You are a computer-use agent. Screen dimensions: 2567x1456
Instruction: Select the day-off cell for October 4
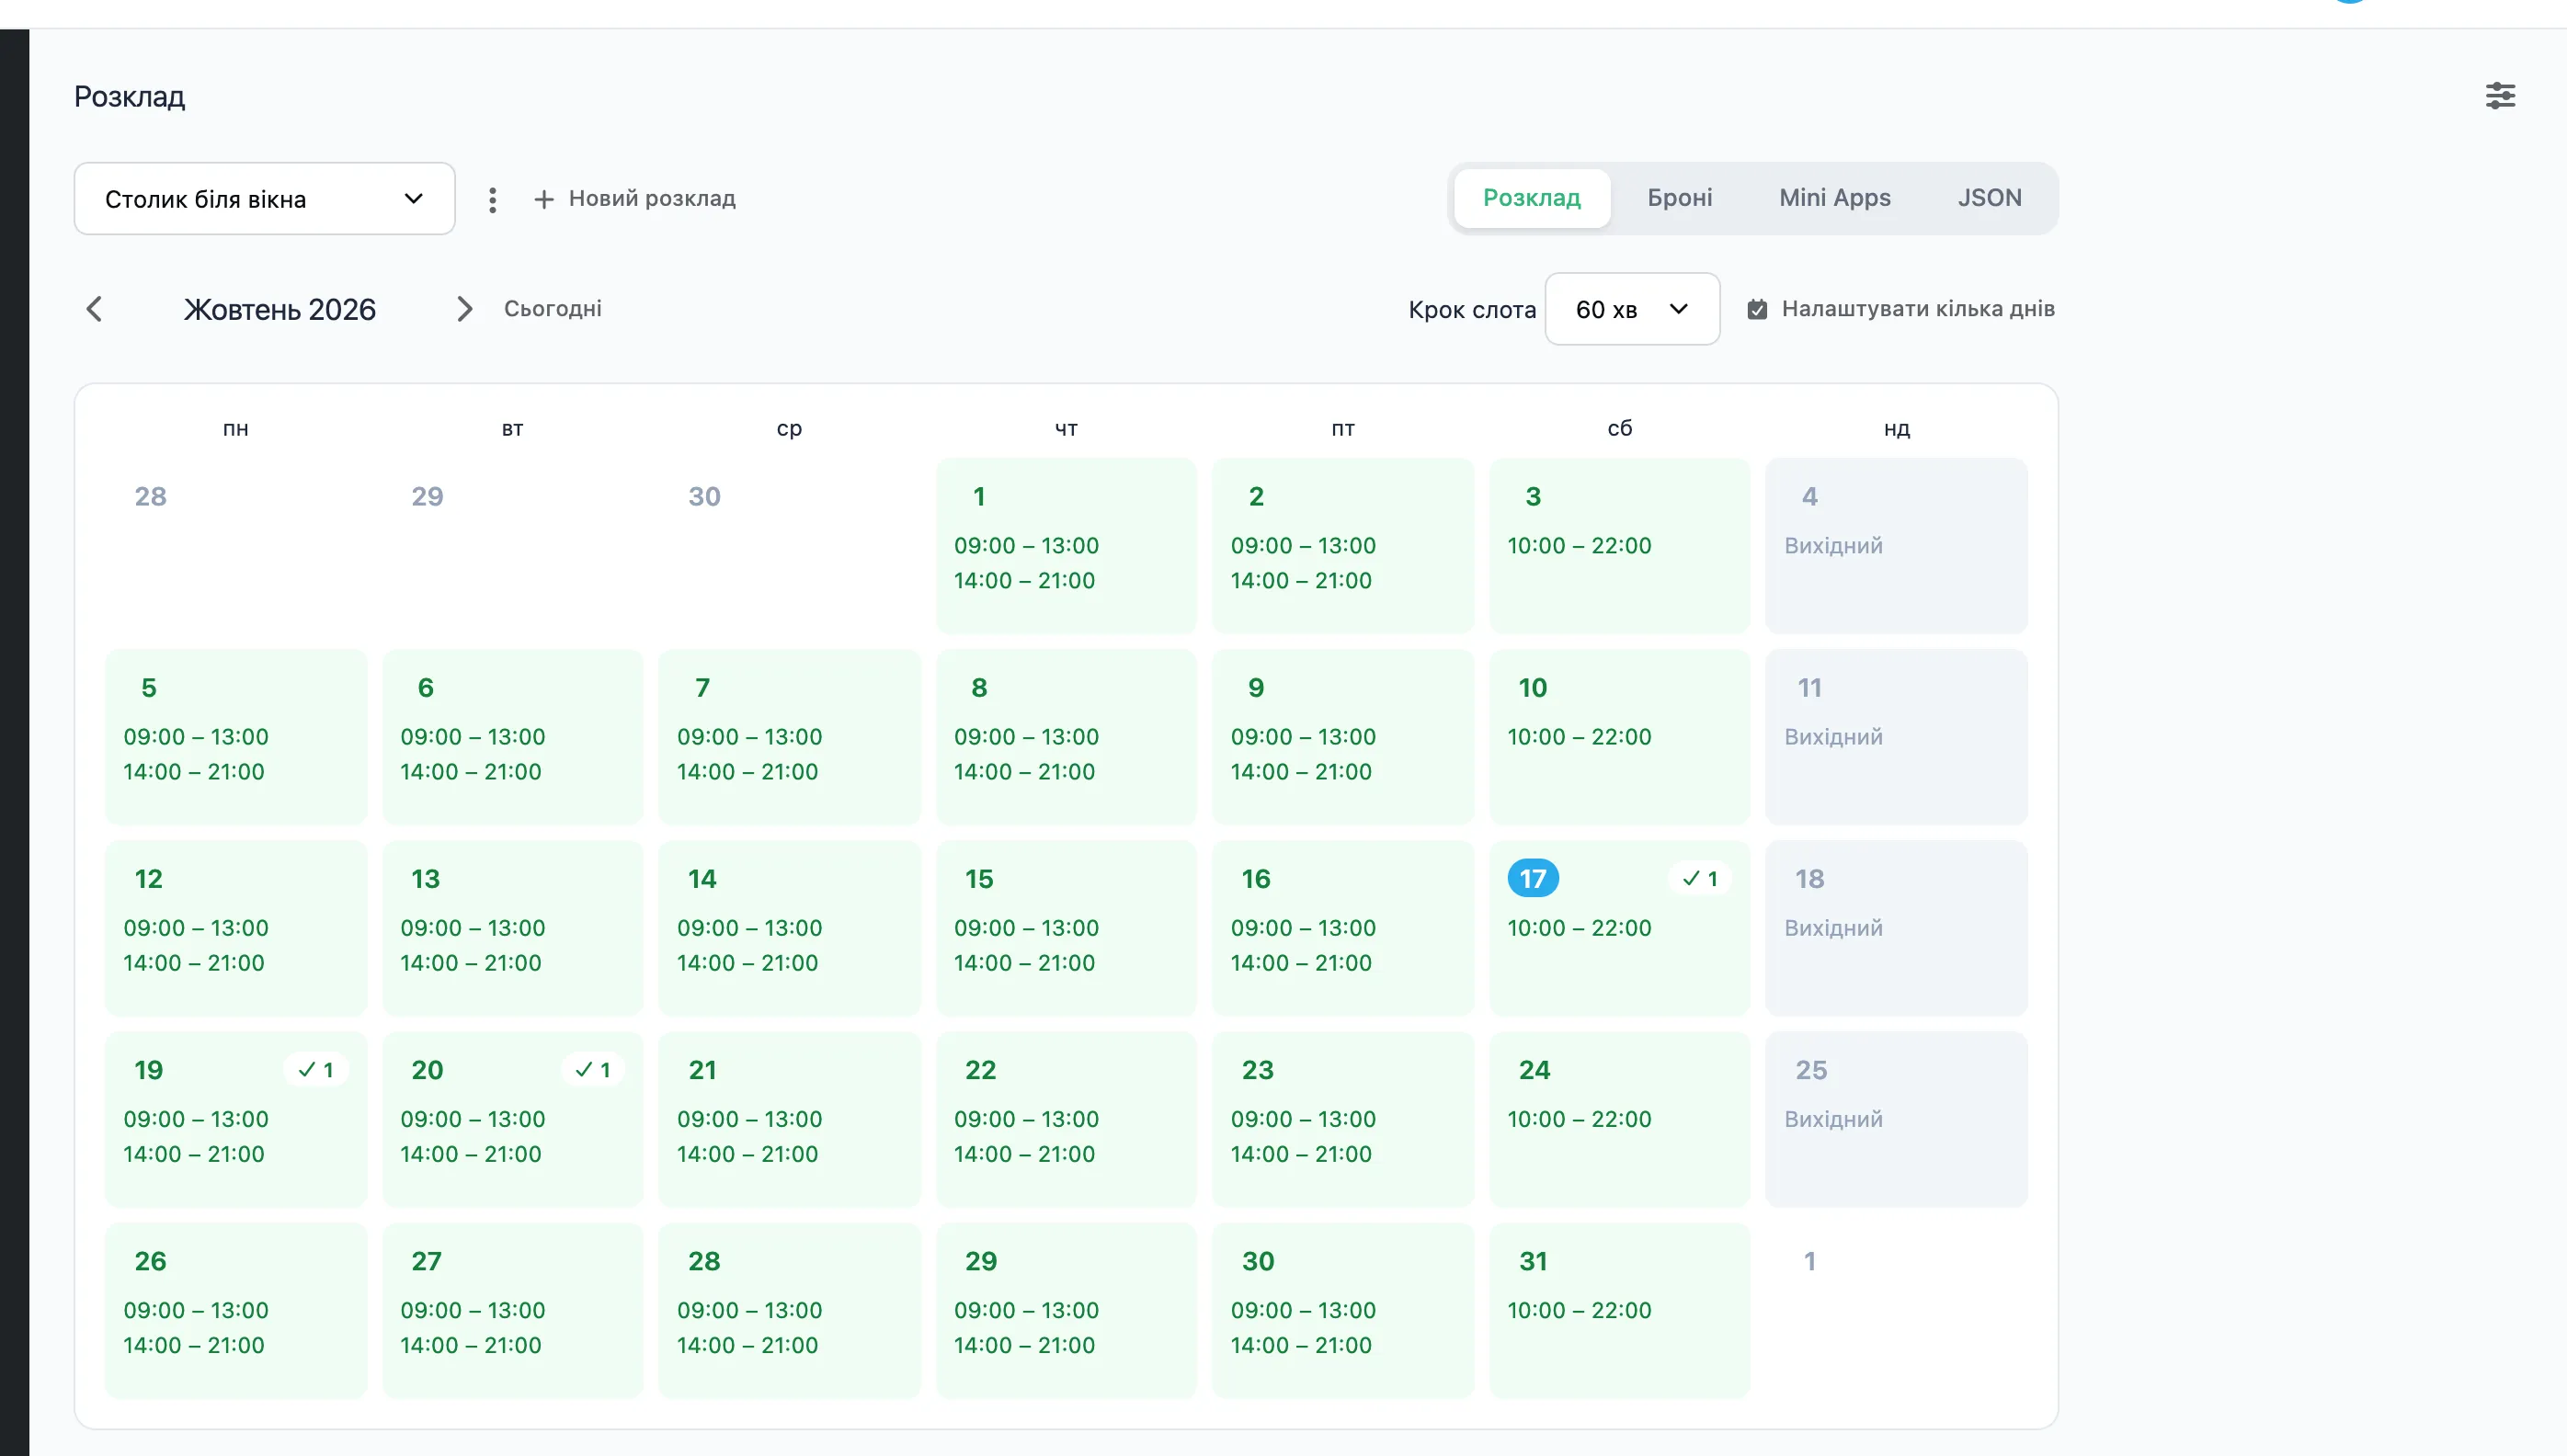pyautogui.click(x=1896, y=546)
